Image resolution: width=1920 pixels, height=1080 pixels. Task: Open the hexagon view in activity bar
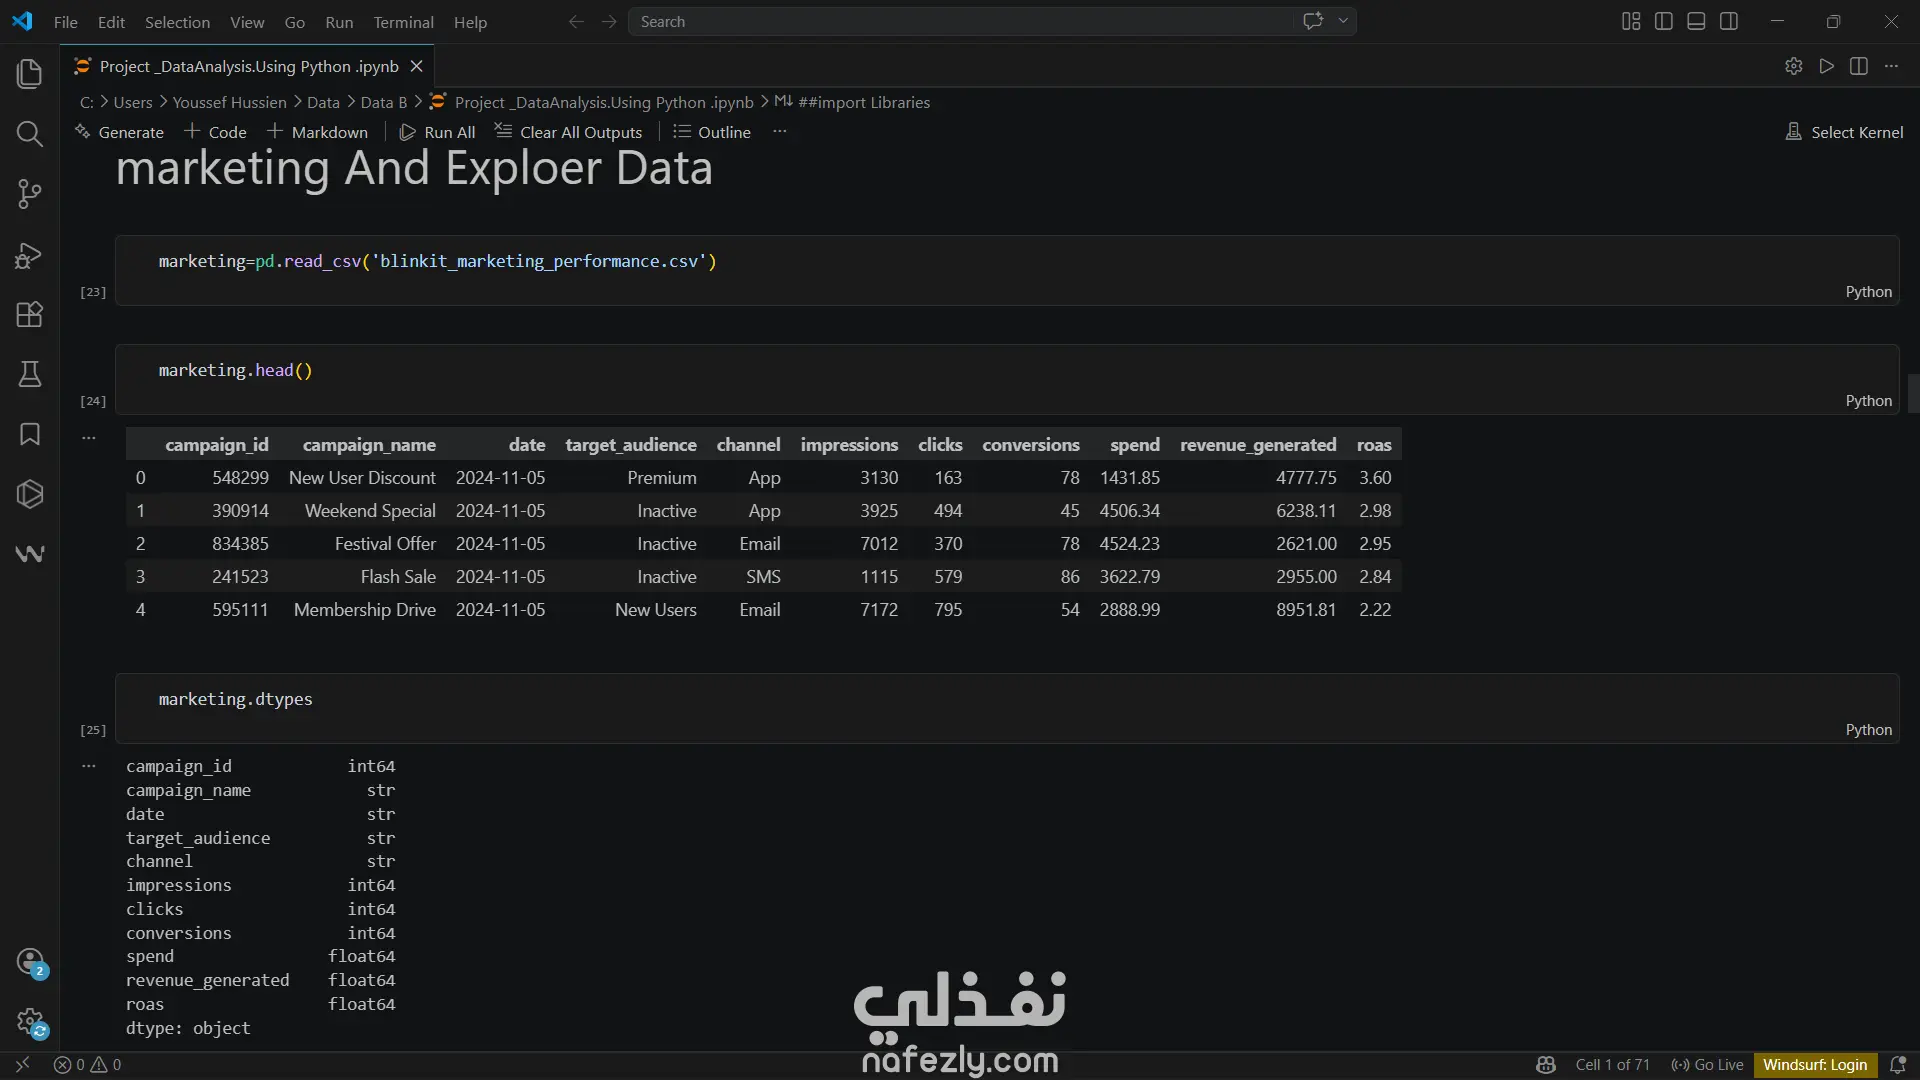tap(30, 494)
